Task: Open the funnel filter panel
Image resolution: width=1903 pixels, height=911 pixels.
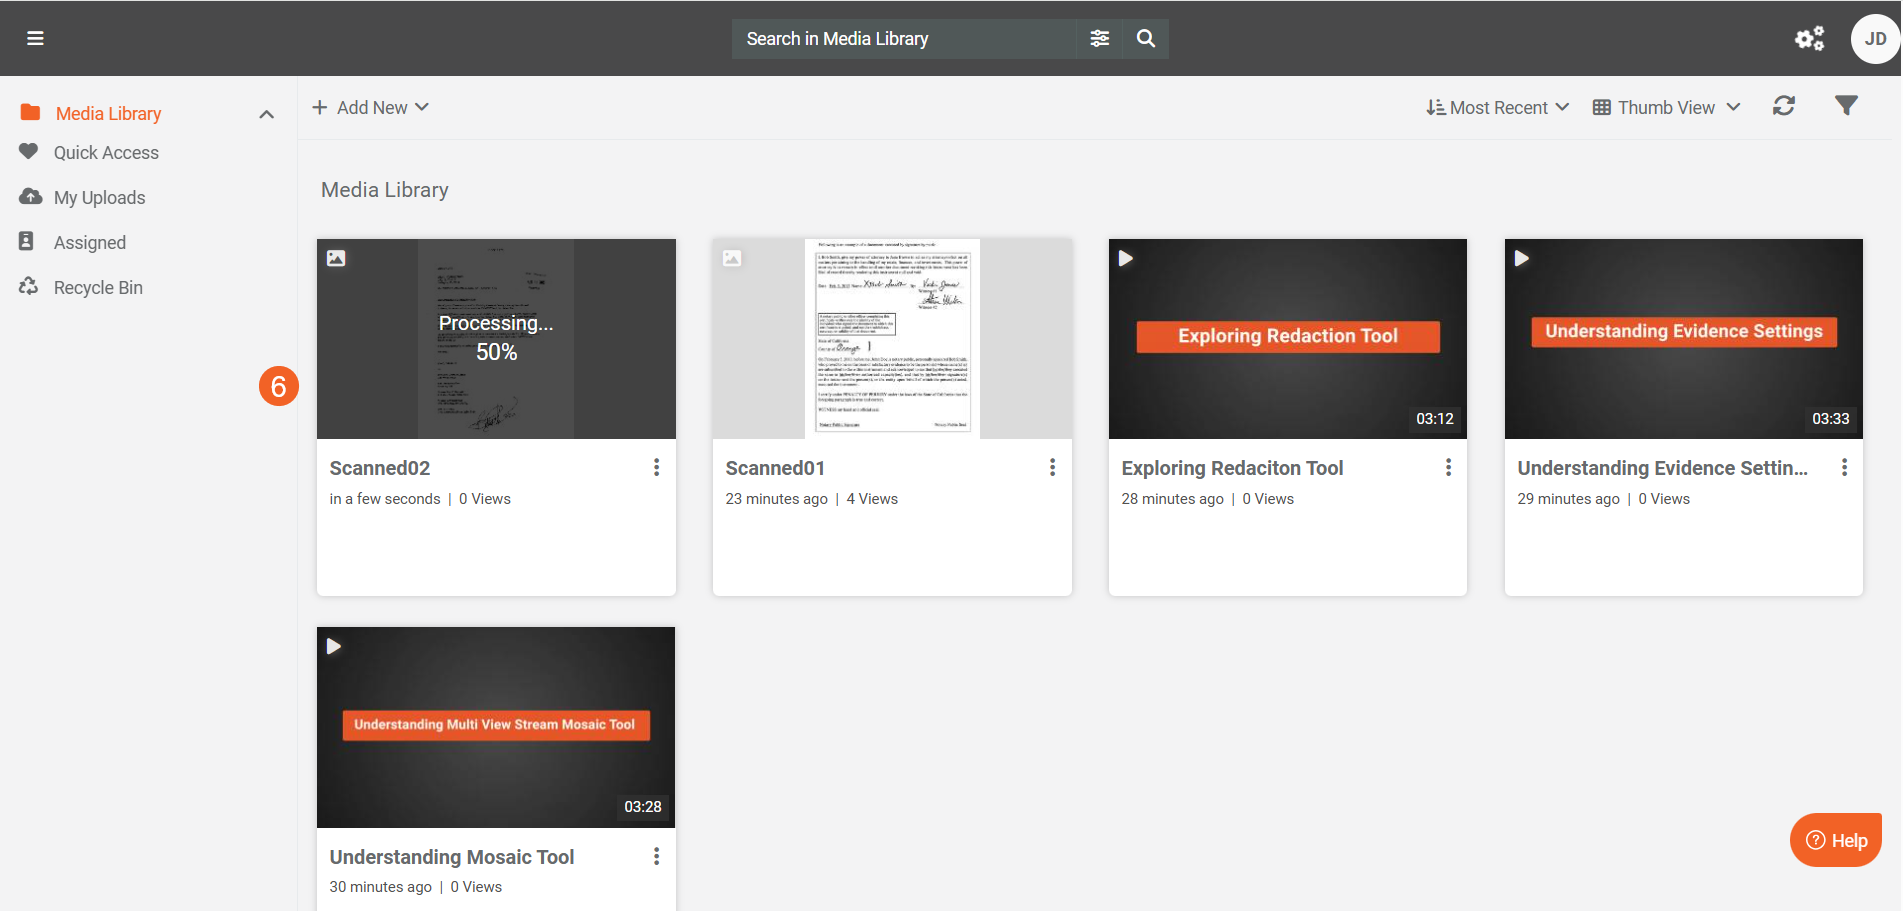Action: point(1846,106)
